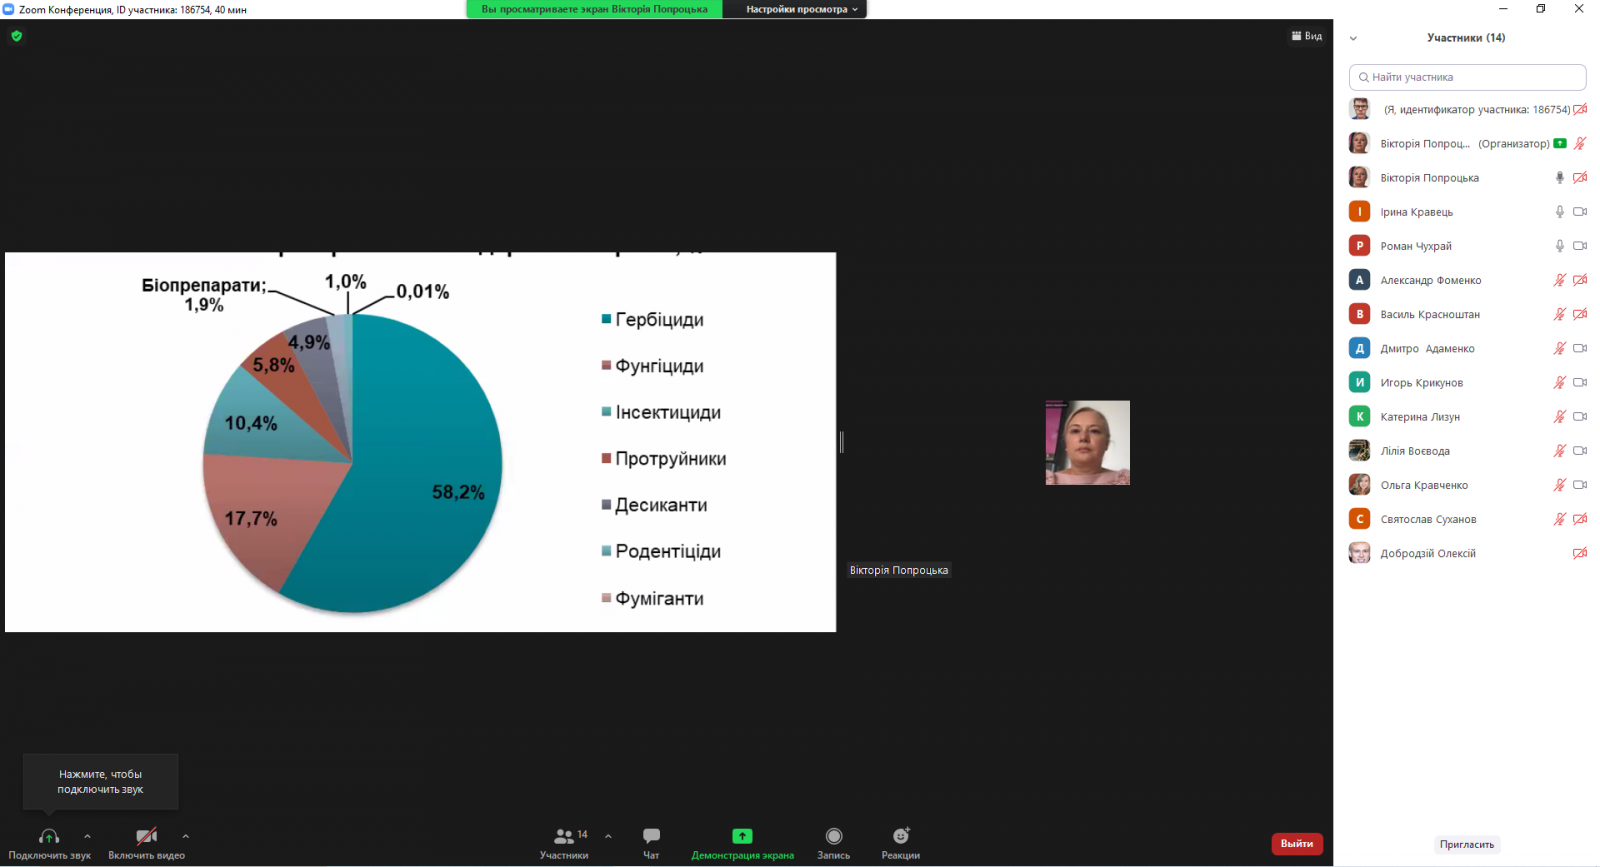Click muted mic icon for Дмитро Адаменко
The height and width of the screenshot is (867, 1600).
1559,348
